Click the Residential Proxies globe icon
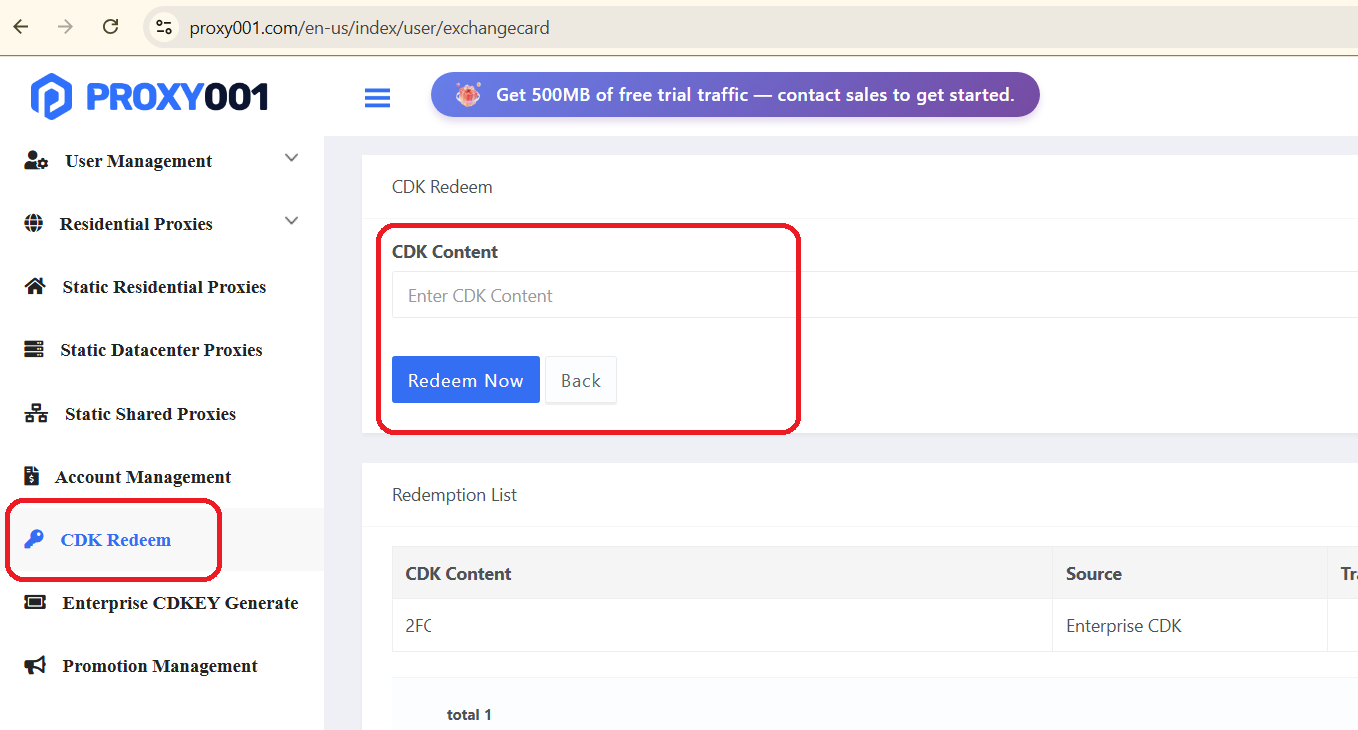1358x730 pixels. point(34,224)
